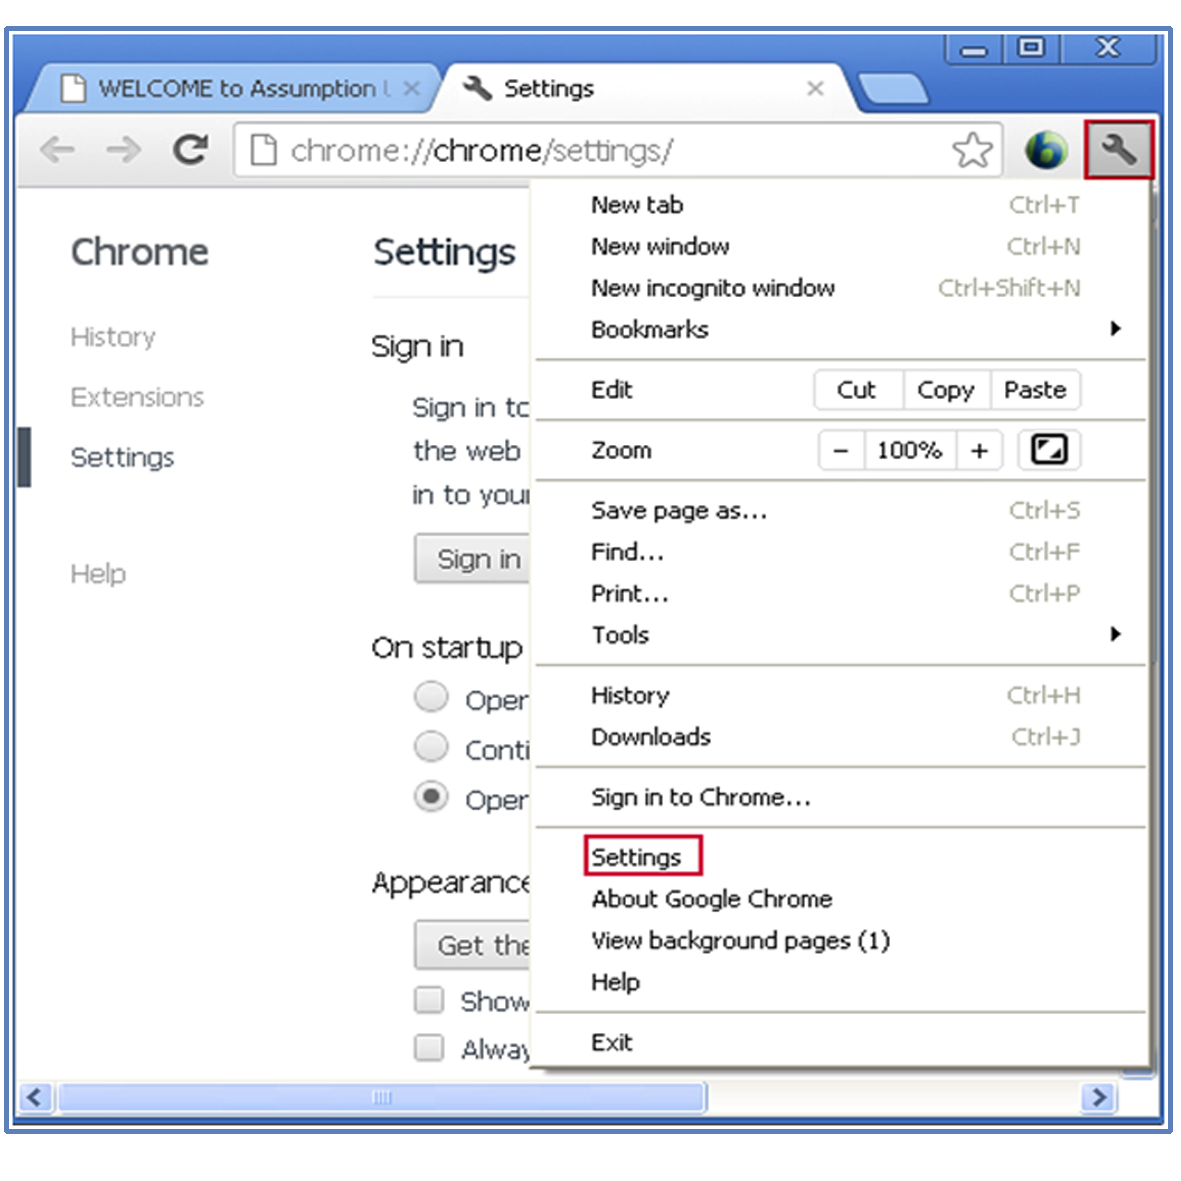The image size is (1181, 1181).
Task: Expand the Bookmarks submenu
Action: pos(1115,329)
